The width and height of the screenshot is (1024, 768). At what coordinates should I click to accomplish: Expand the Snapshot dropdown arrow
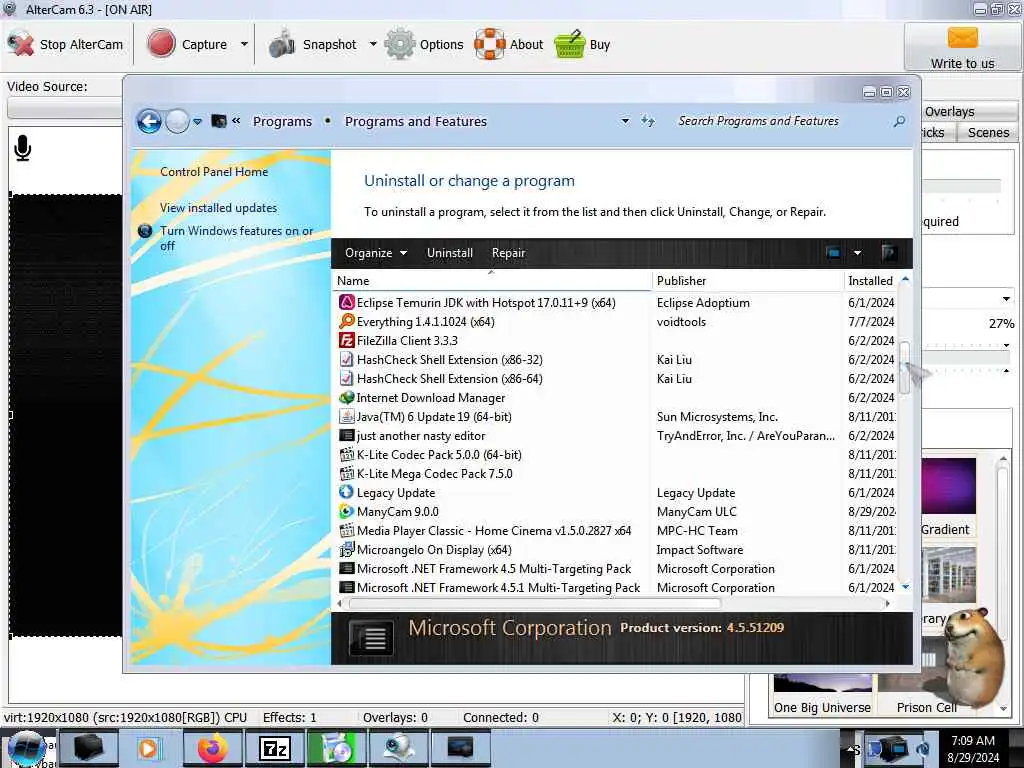(x=373, y=44)
